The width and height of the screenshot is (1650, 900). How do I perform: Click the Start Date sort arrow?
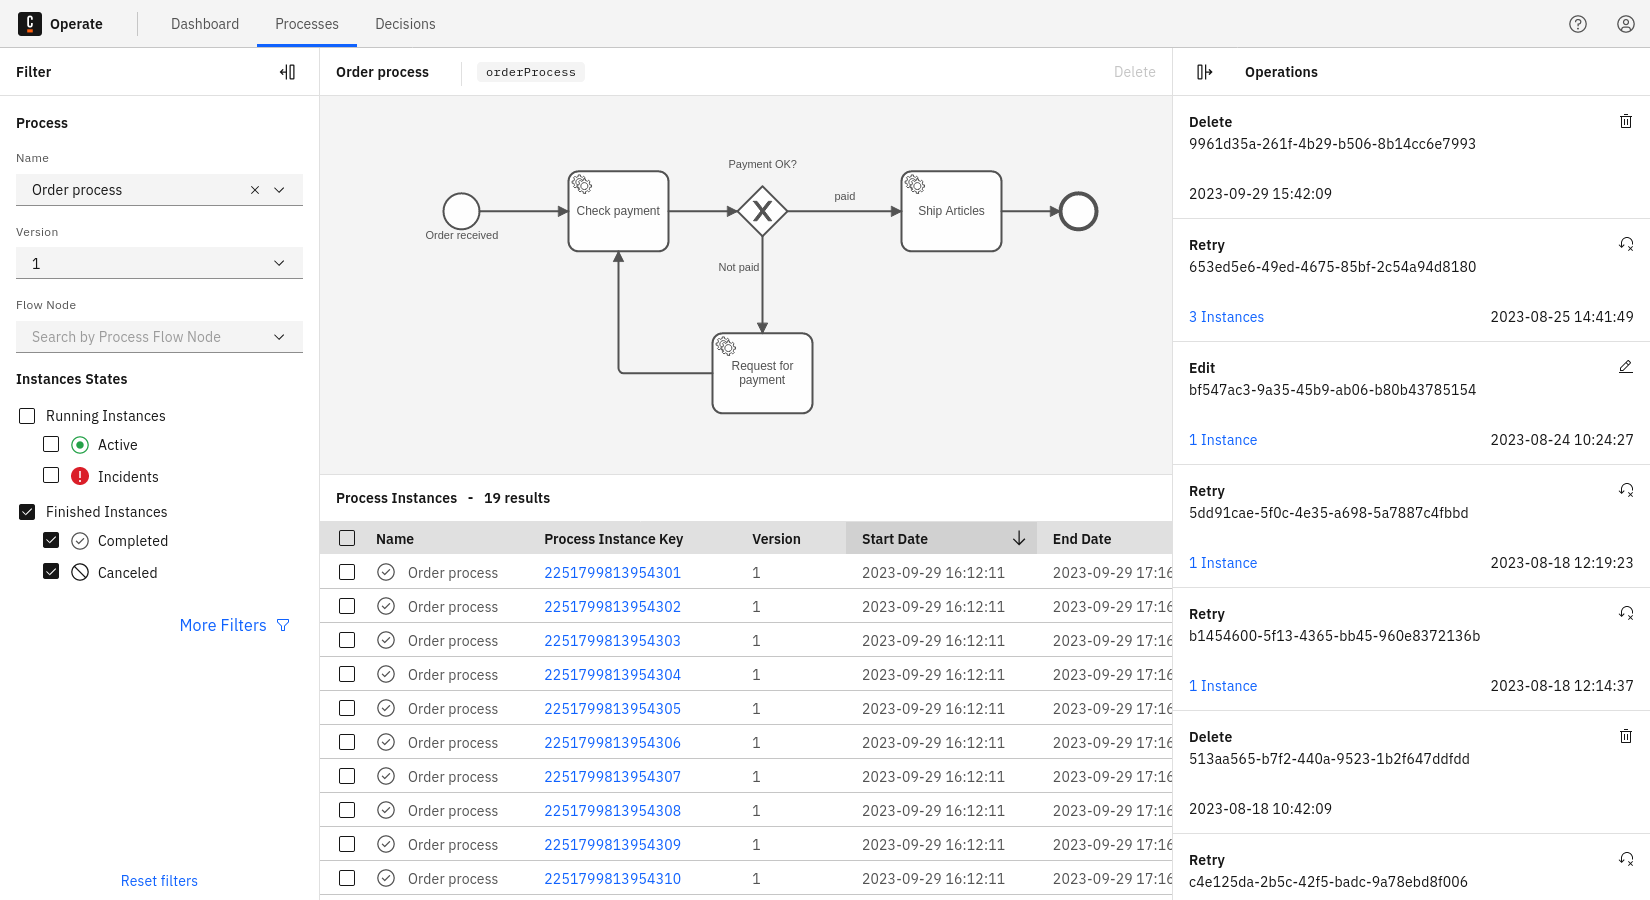point(1019,539)
